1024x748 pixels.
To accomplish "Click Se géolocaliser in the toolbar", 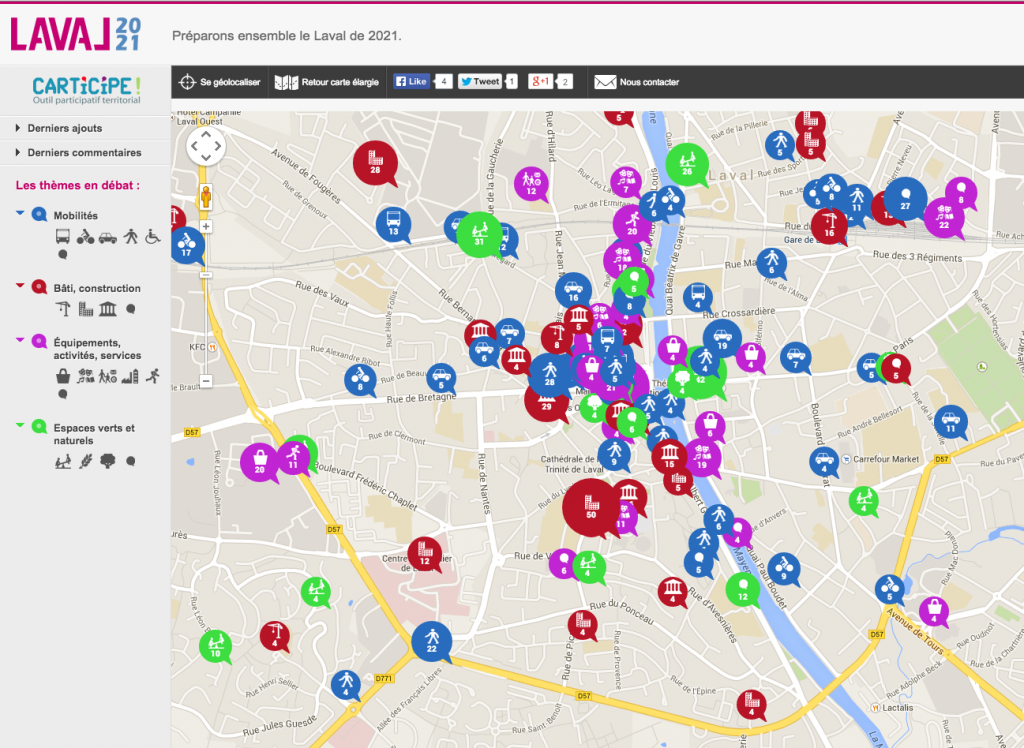I will (219, 82).
